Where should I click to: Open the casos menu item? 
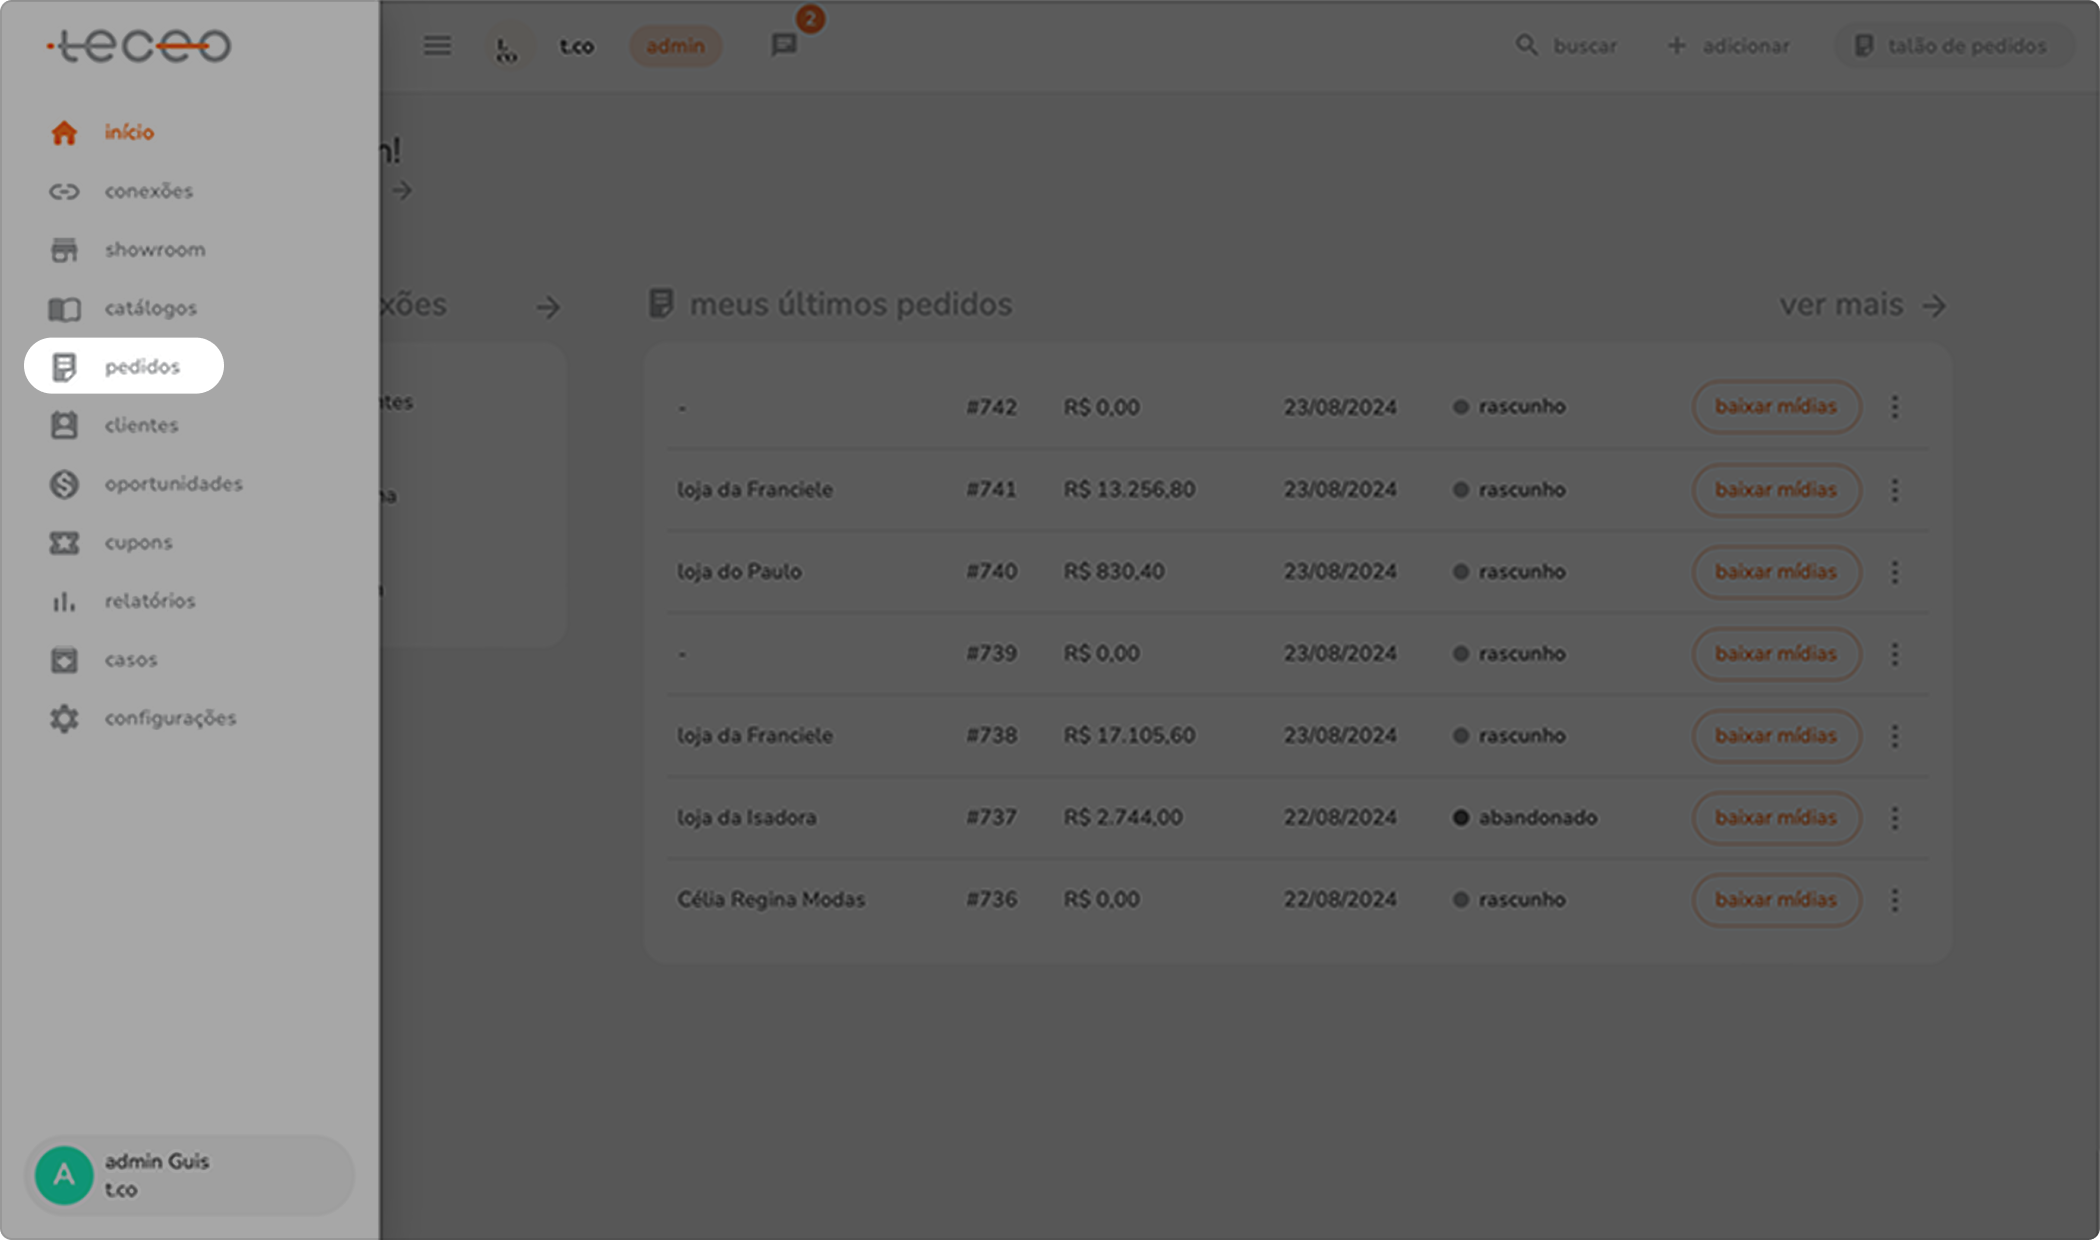click(x=130, y=660)
